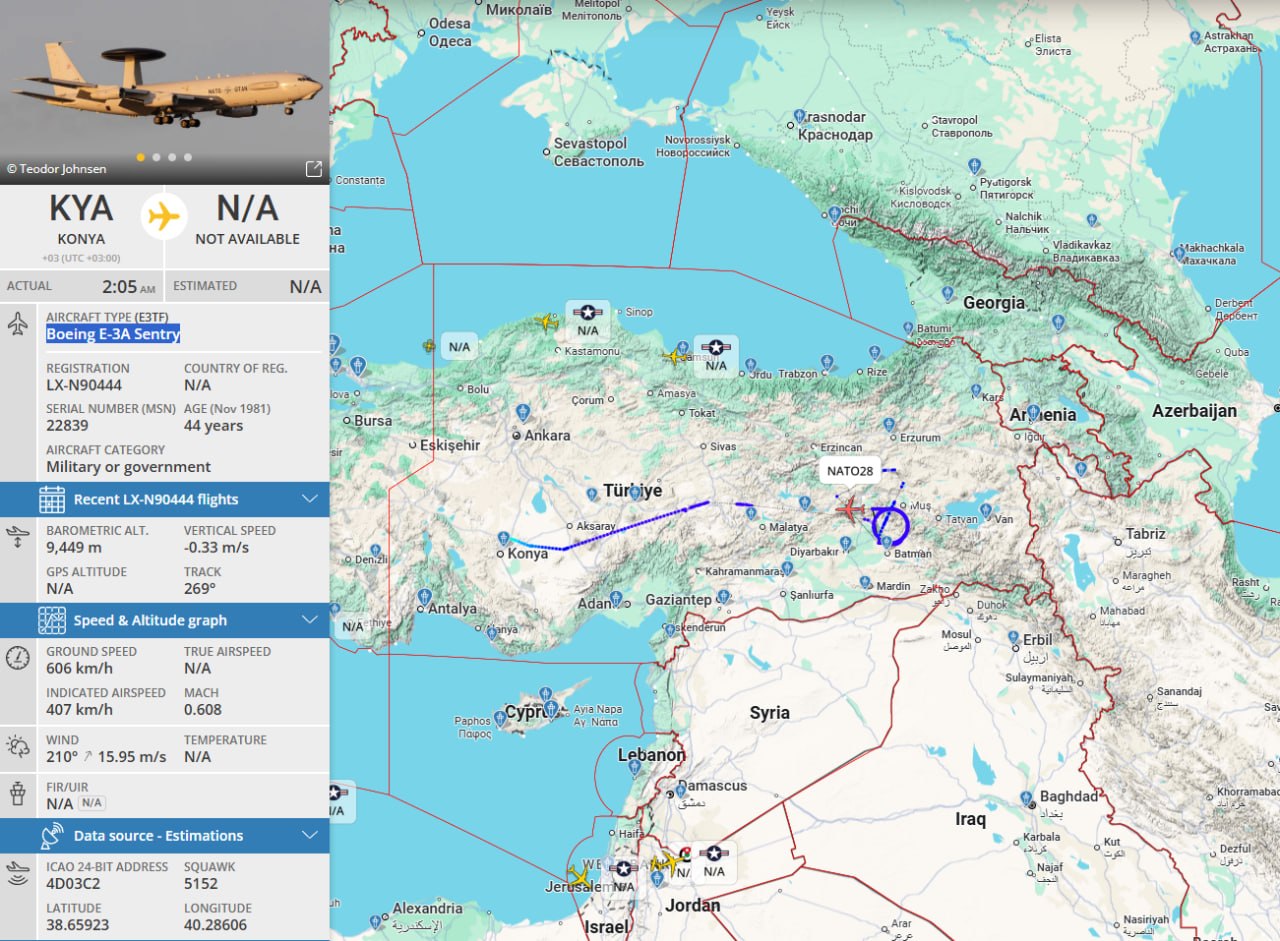The width and height of the screenshot is (1280, 941).
Task: Click the airport pin at Baghdad
Action: pos(1029,799)
